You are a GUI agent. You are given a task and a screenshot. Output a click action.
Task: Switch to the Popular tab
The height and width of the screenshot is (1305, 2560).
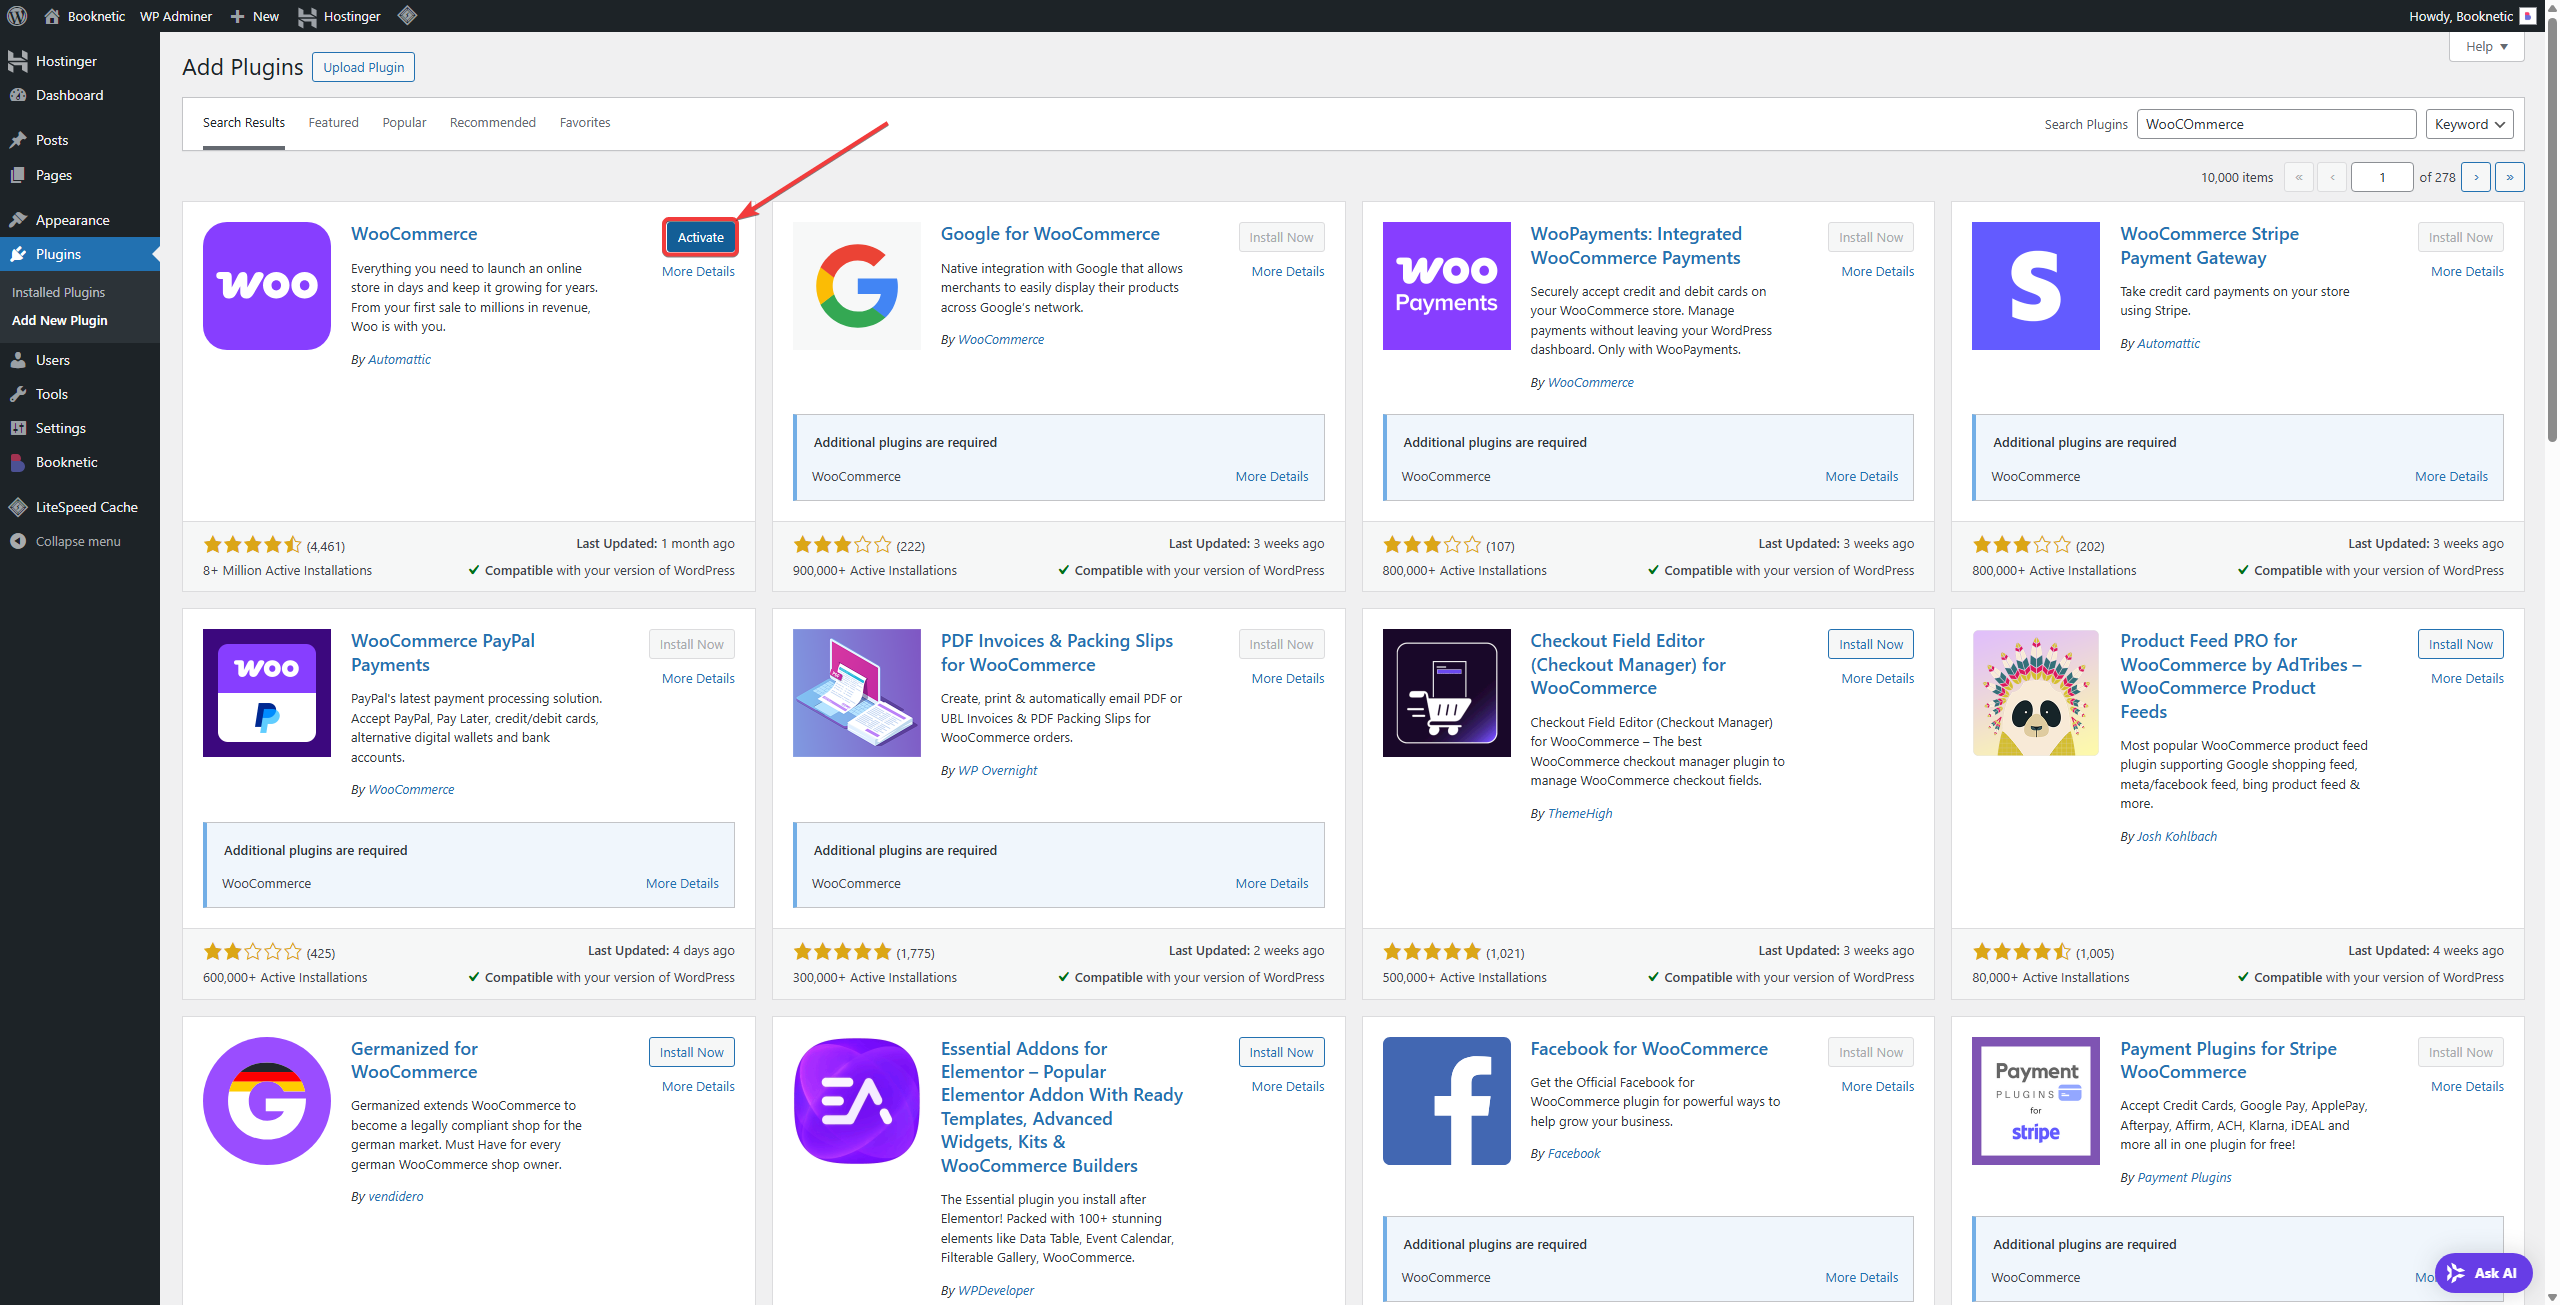[404, 122]
